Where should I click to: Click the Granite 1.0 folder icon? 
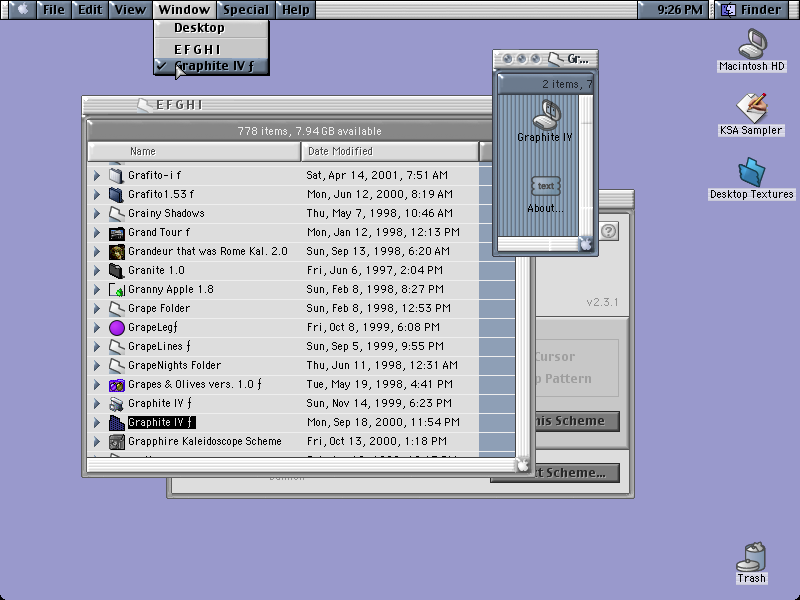click(116, 270)
